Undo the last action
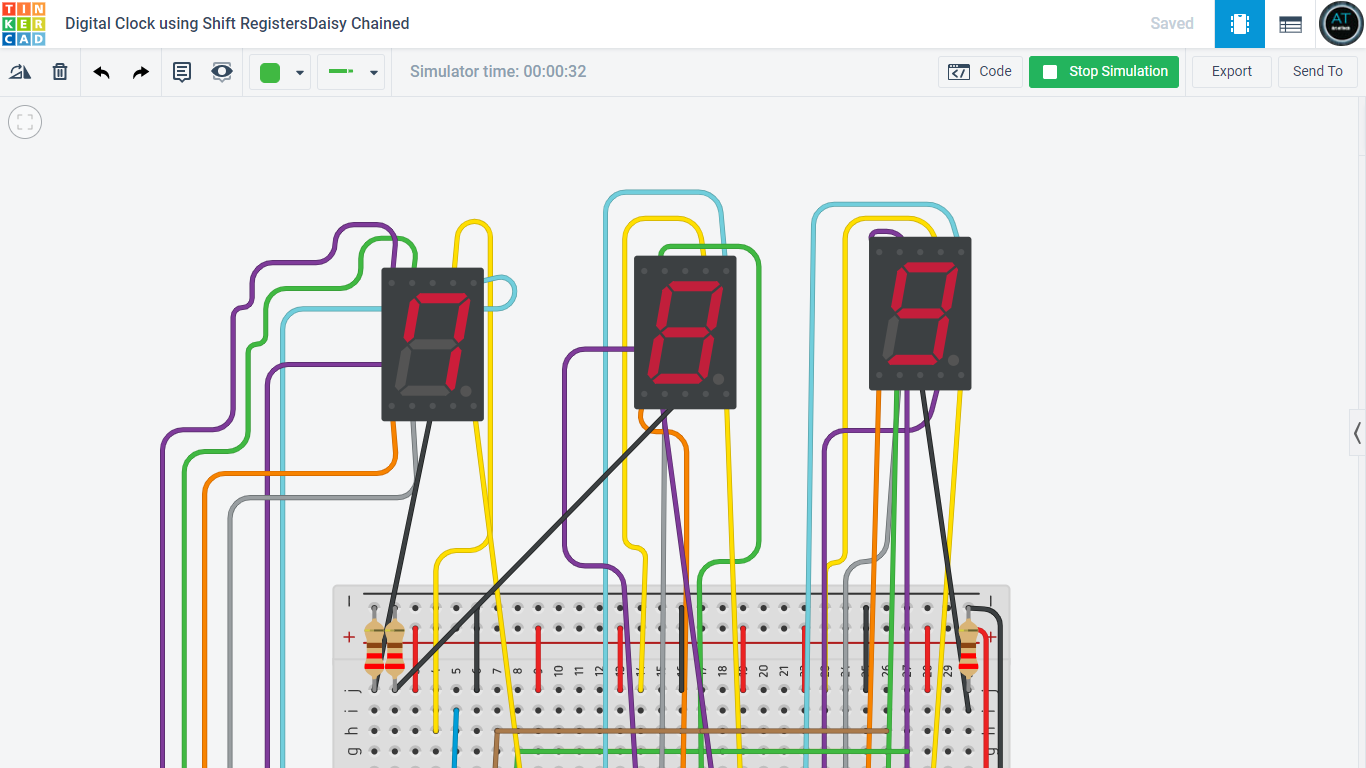1366x768 pixels. point(101,72)
